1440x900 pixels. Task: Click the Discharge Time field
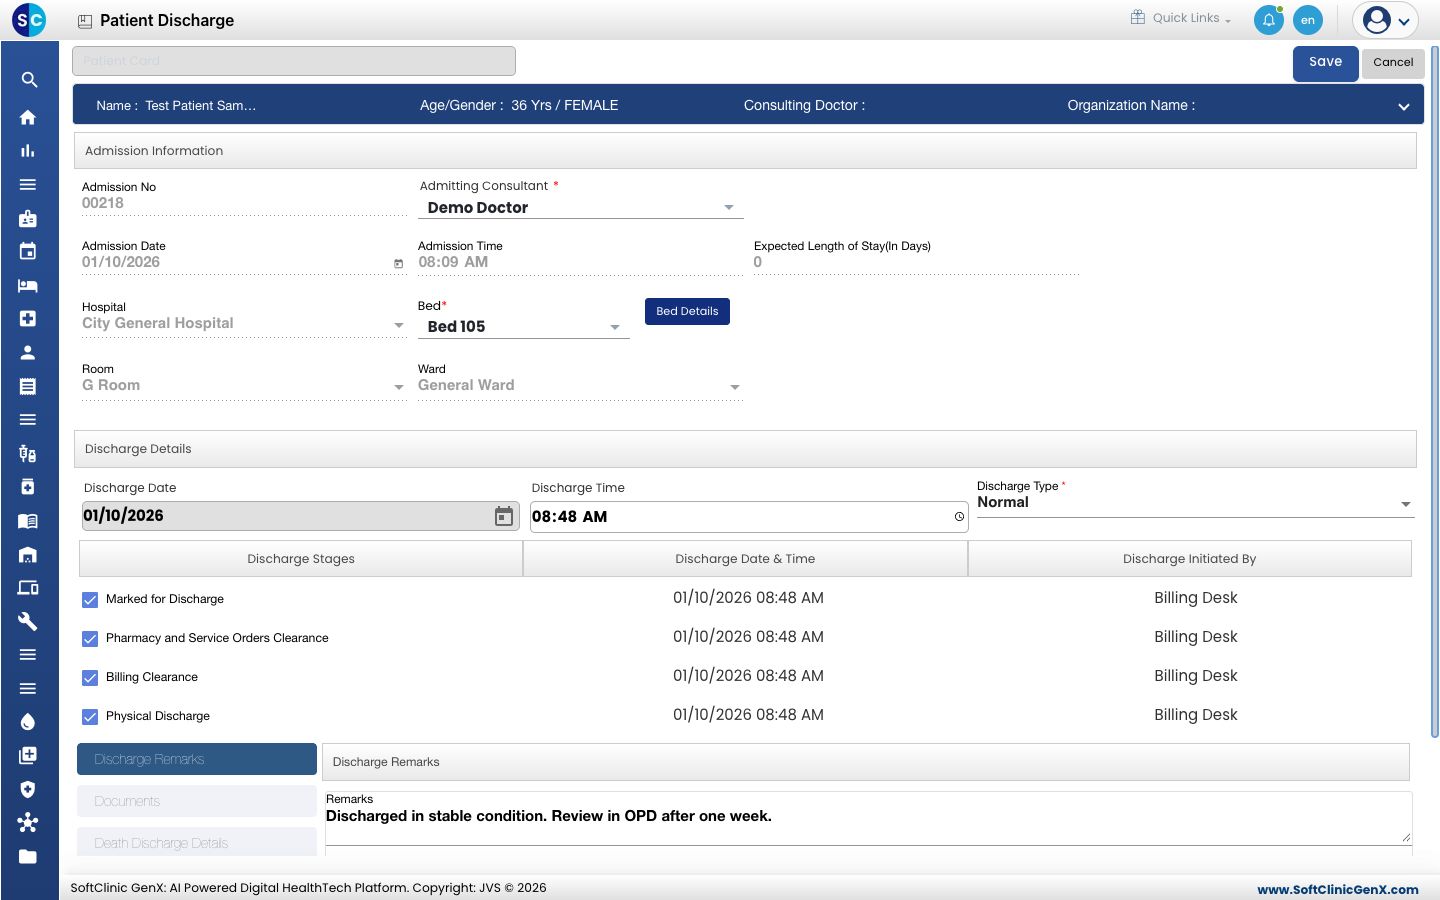coord(749,517)
